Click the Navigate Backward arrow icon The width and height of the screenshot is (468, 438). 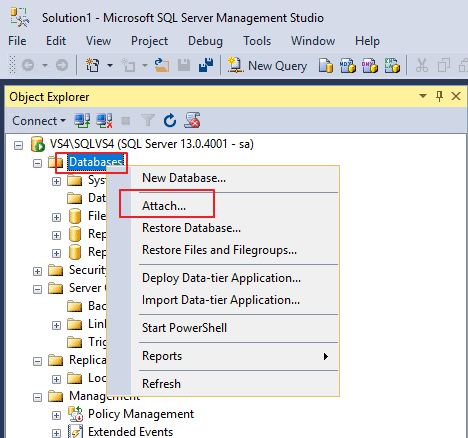tap(28, 65)
